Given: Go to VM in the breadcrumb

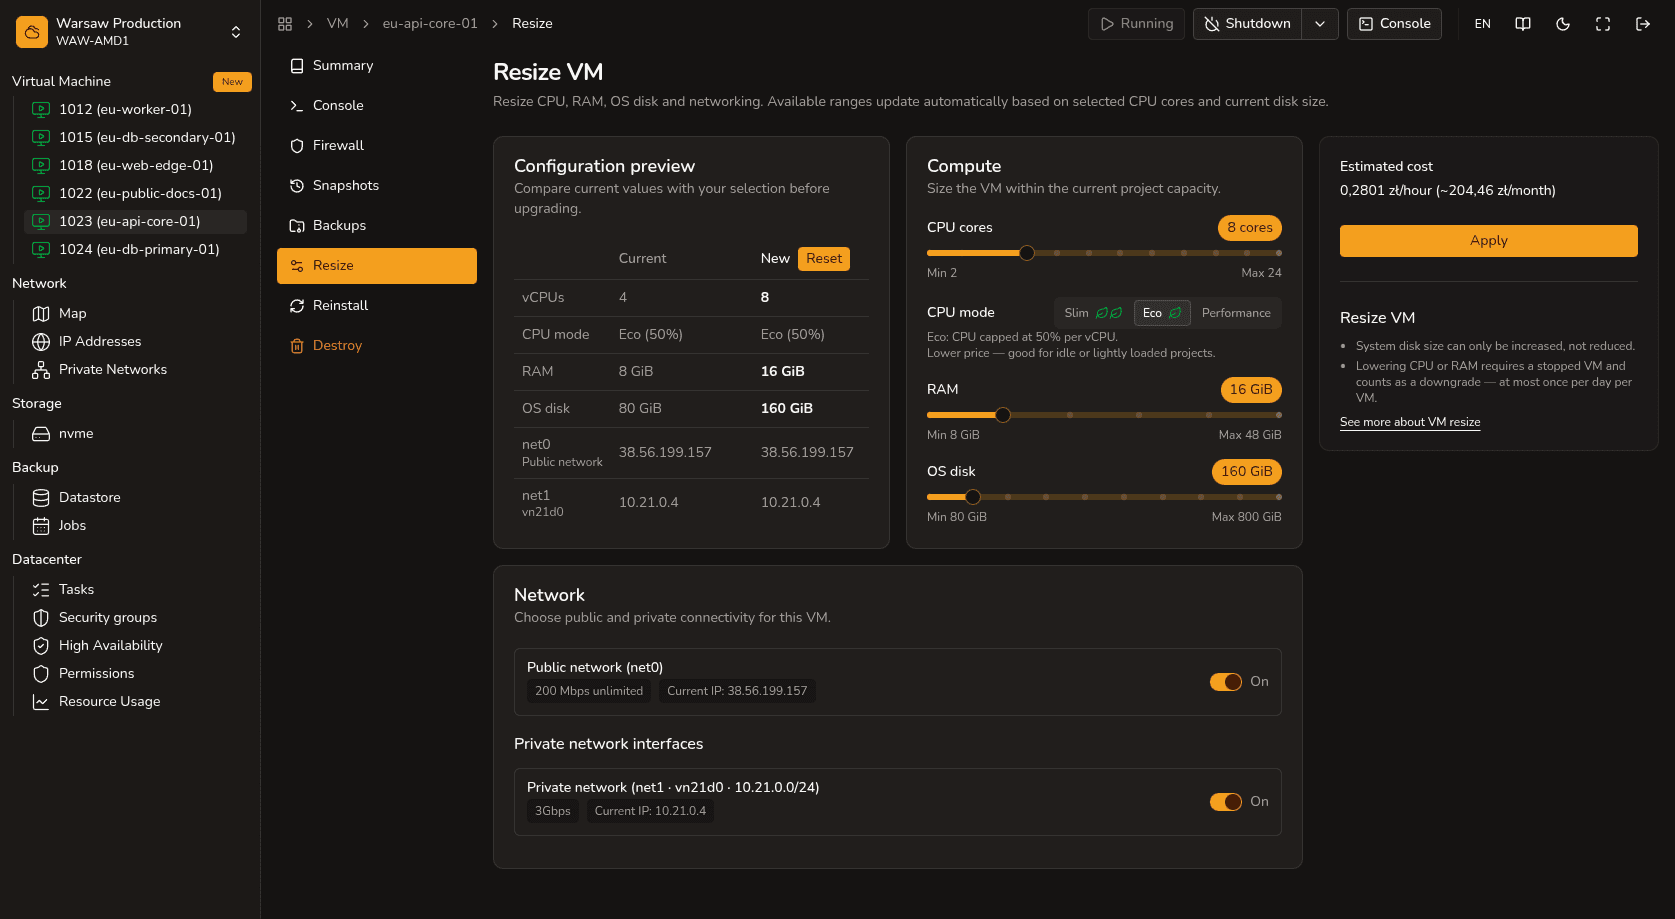Looking at the screenshot, I should pos(338,23).
